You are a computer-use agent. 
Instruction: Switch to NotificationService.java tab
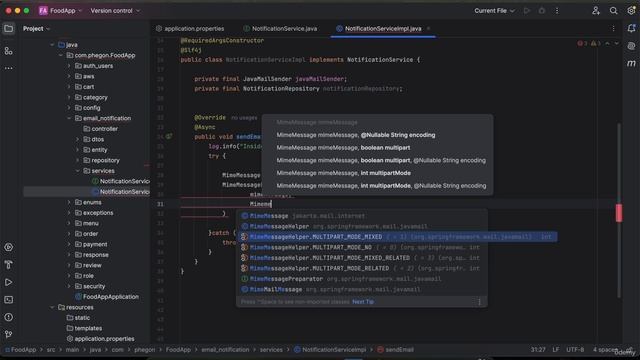pos(280,29)
